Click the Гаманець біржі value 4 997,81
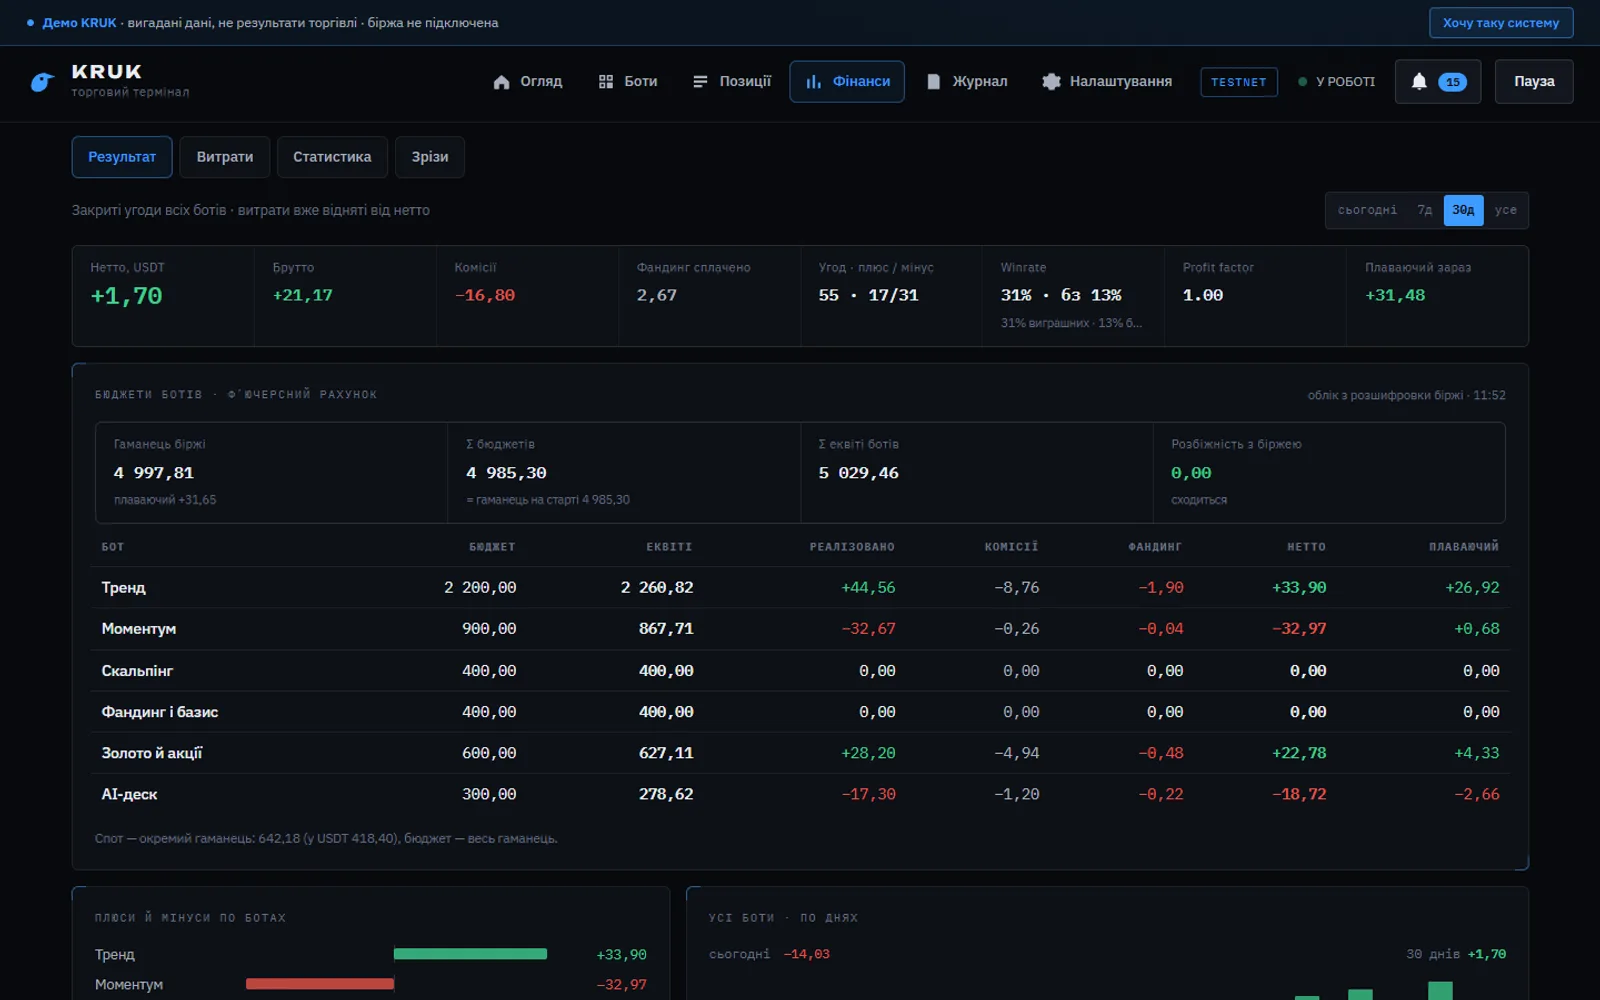1600x1000 pixels. pyautogui.click(x=154, y=473)
